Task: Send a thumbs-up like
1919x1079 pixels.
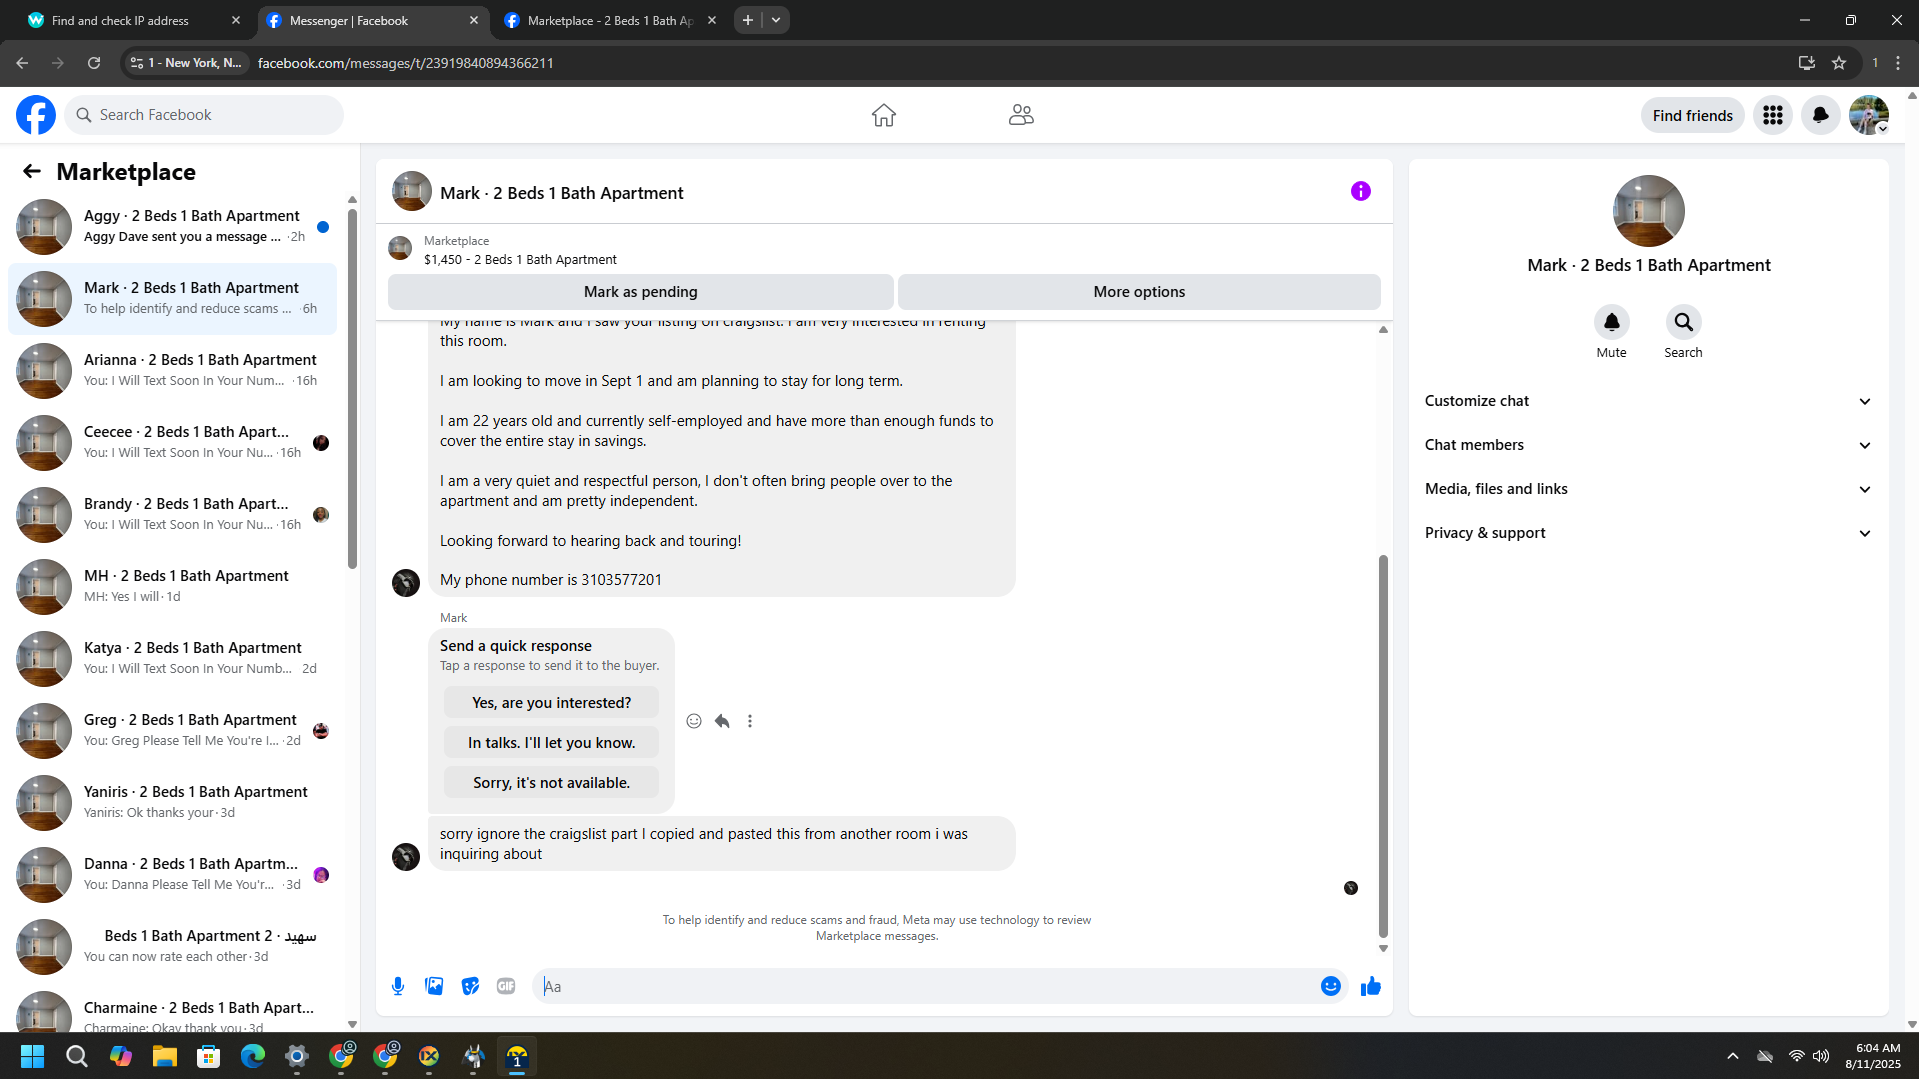Action: 1370,986
